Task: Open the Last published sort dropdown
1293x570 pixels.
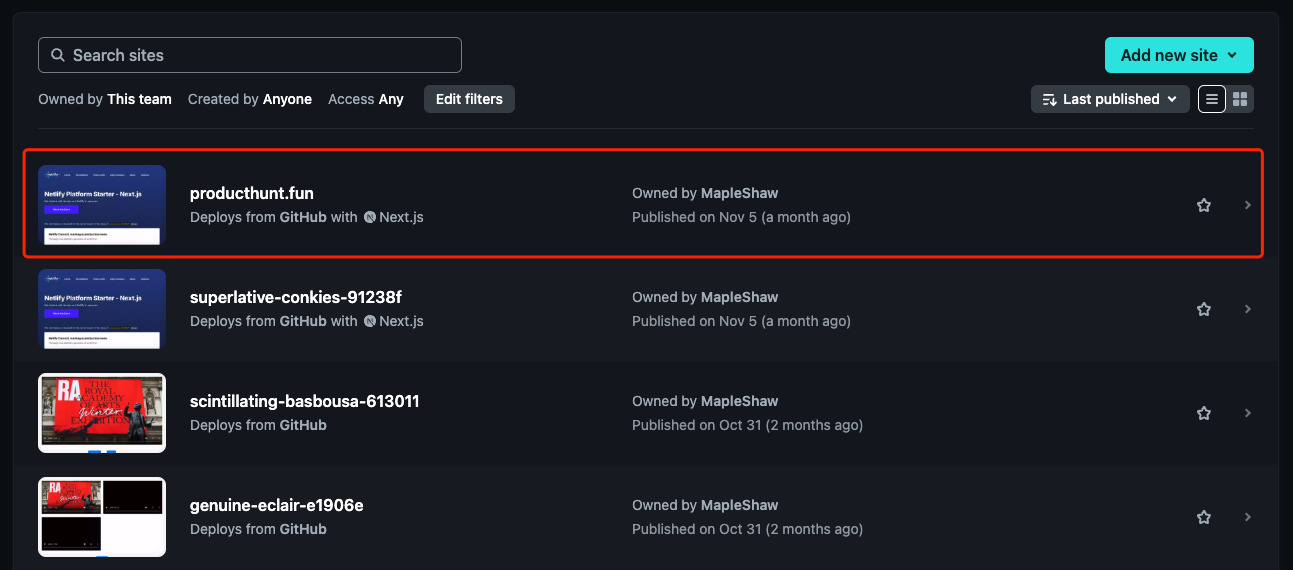Action: 1110,99
